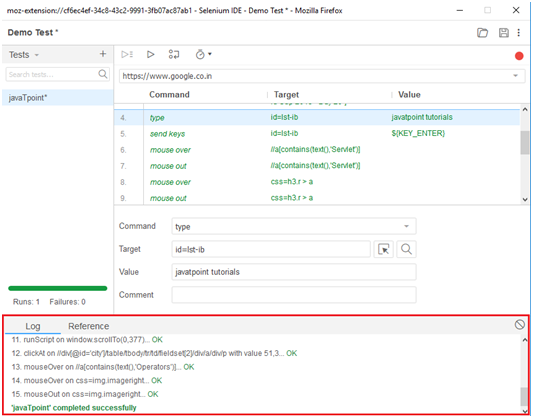Add a new test with plus icon

tap(103, 54)
